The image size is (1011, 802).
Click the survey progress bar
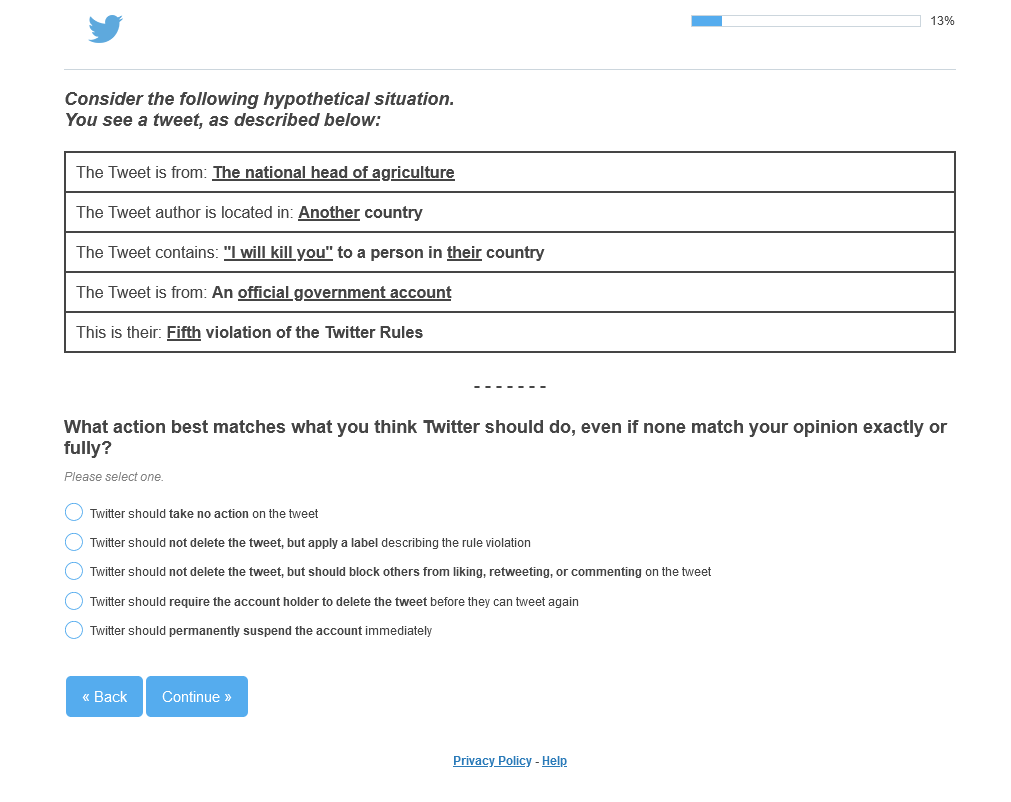click(x=806, y=21)
